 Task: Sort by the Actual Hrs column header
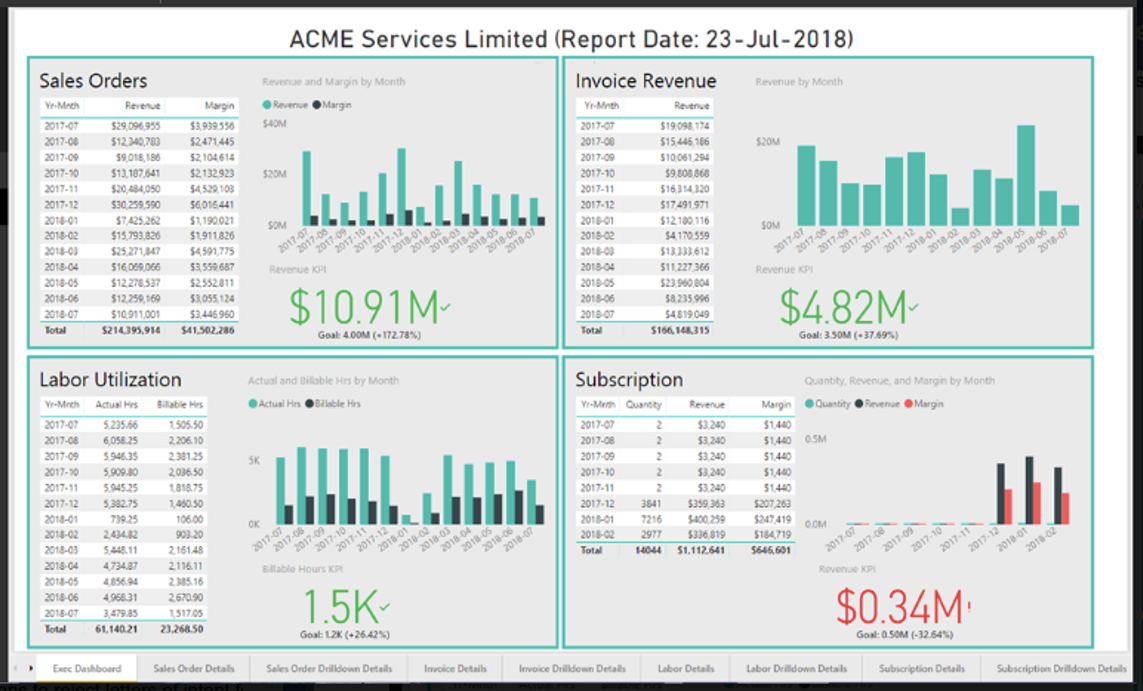coord(117,405)
